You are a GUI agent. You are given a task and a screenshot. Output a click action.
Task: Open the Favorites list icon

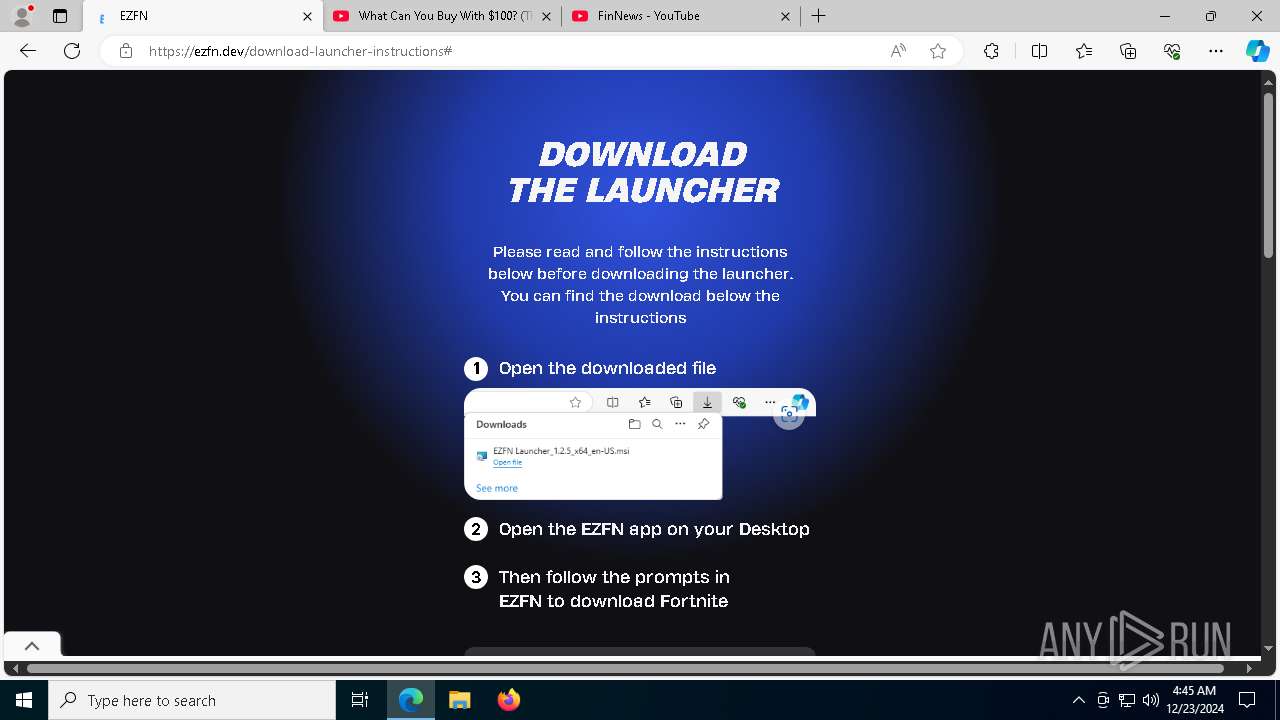point(1084,51)
